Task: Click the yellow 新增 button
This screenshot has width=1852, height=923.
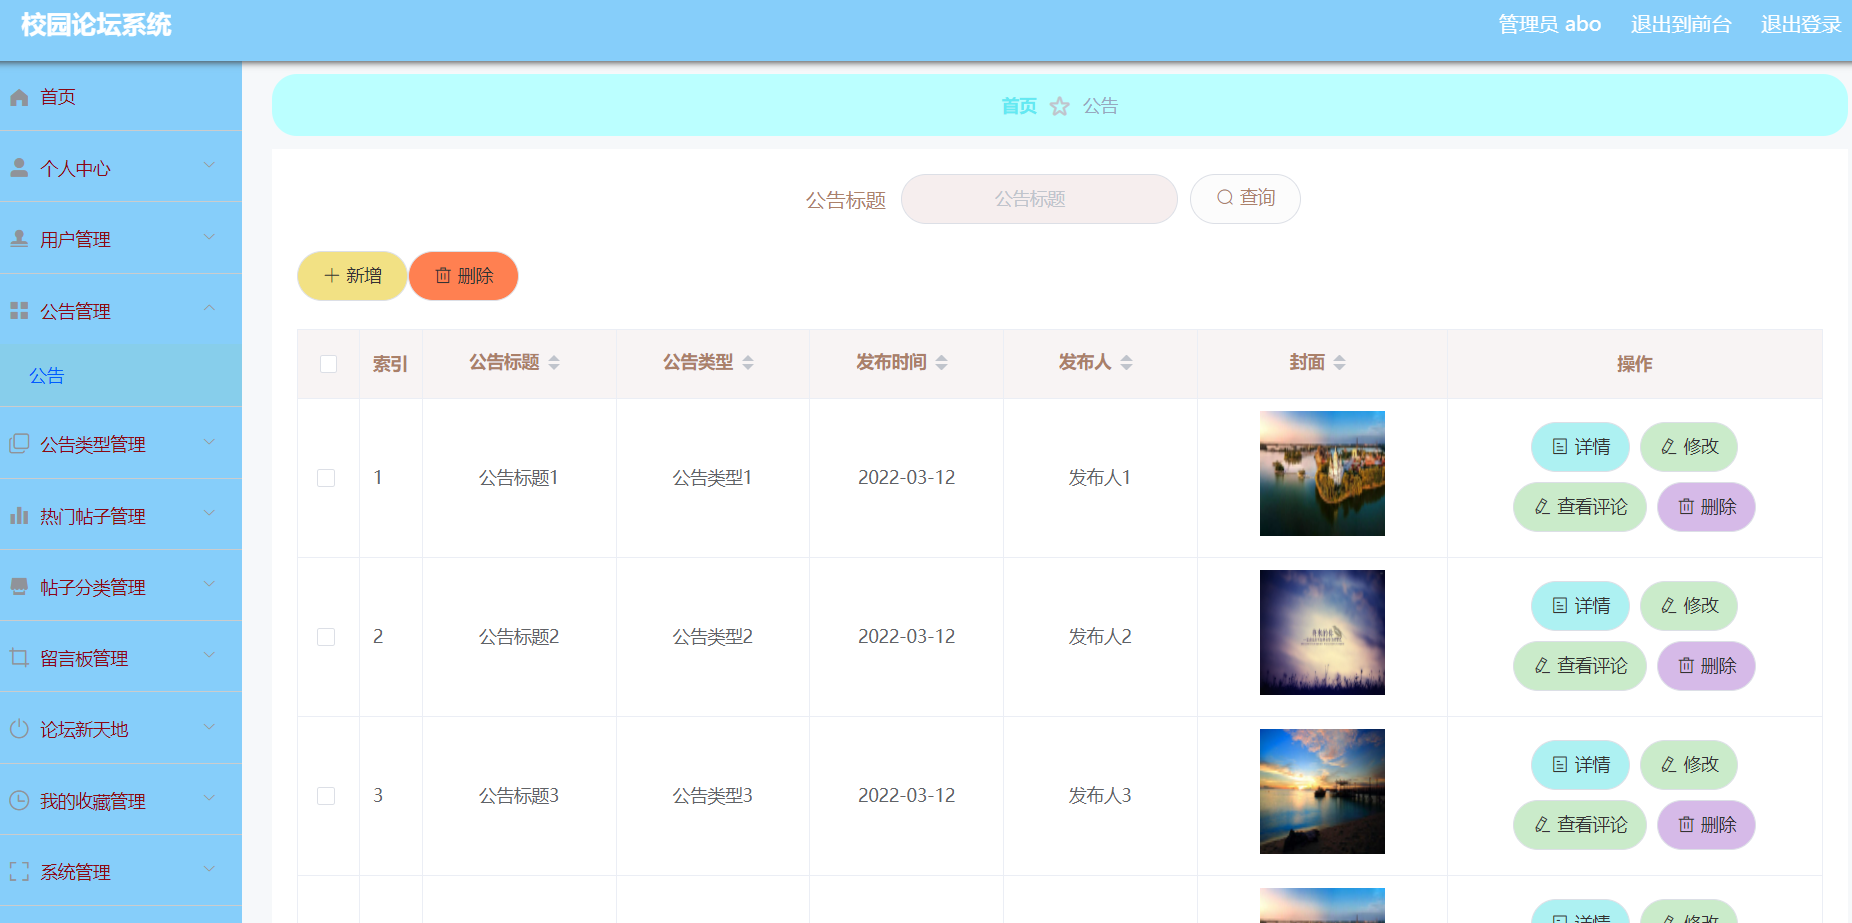Action: tap(352, 276)
